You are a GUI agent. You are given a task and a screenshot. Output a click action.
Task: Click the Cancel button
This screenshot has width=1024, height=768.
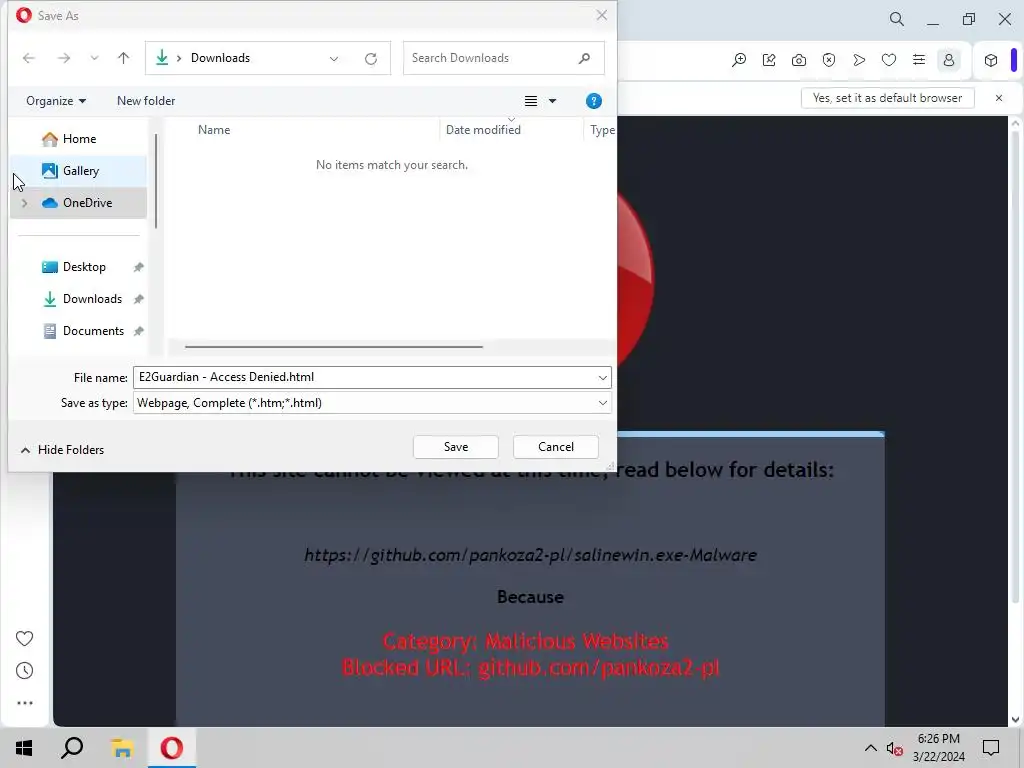pos(556,447)
